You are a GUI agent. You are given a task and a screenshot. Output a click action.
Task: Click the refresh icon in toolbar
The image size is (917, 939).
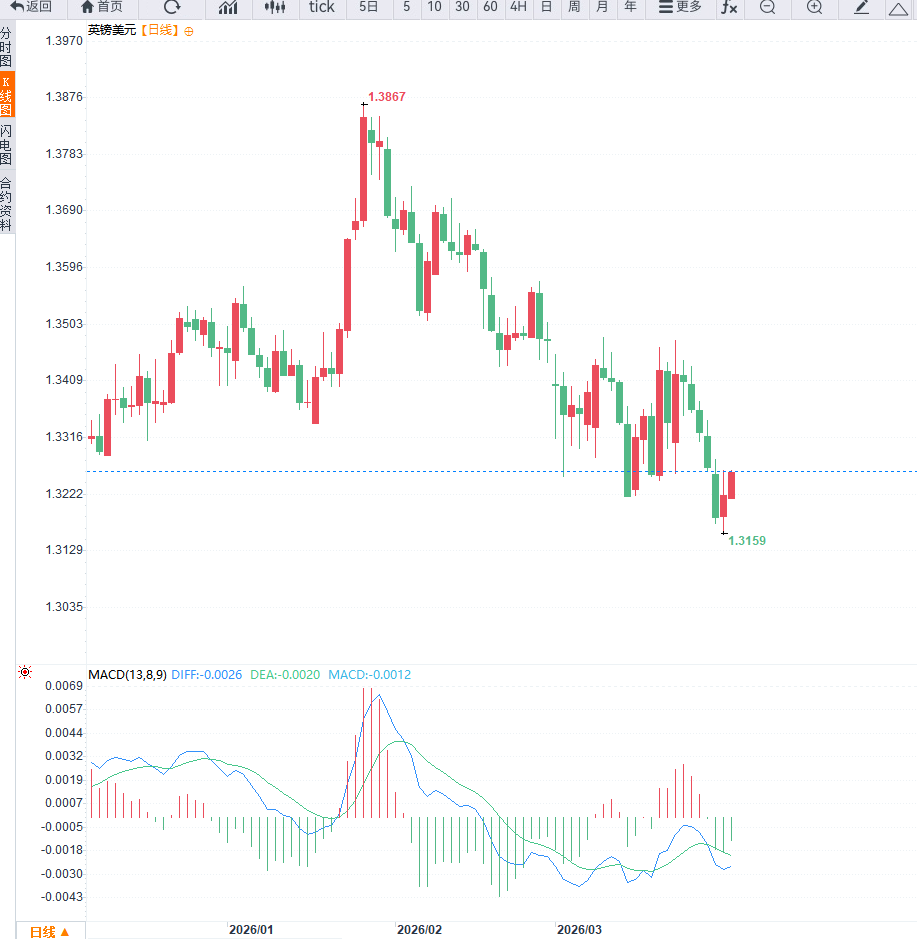tap(171, 7)
